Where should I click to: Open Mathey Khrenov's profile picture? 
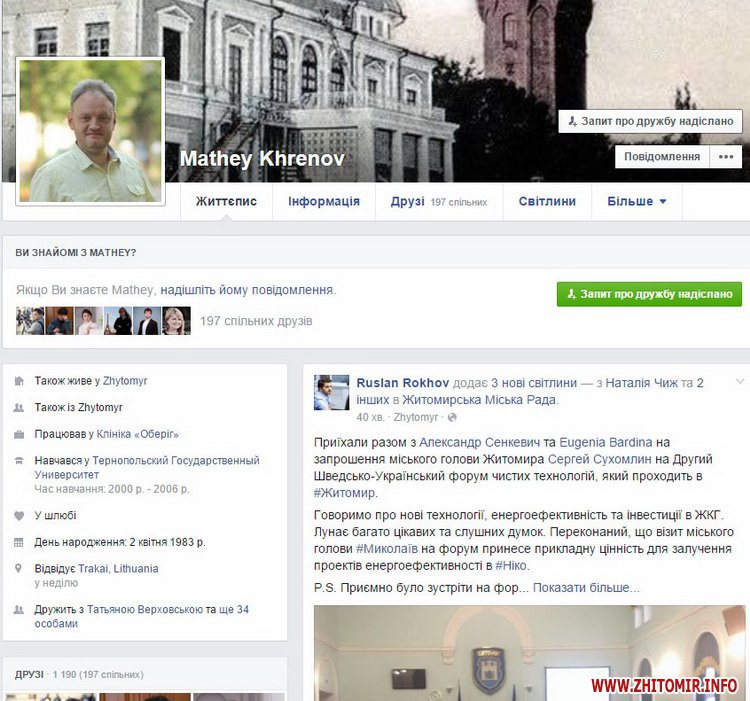coord(90,130)
